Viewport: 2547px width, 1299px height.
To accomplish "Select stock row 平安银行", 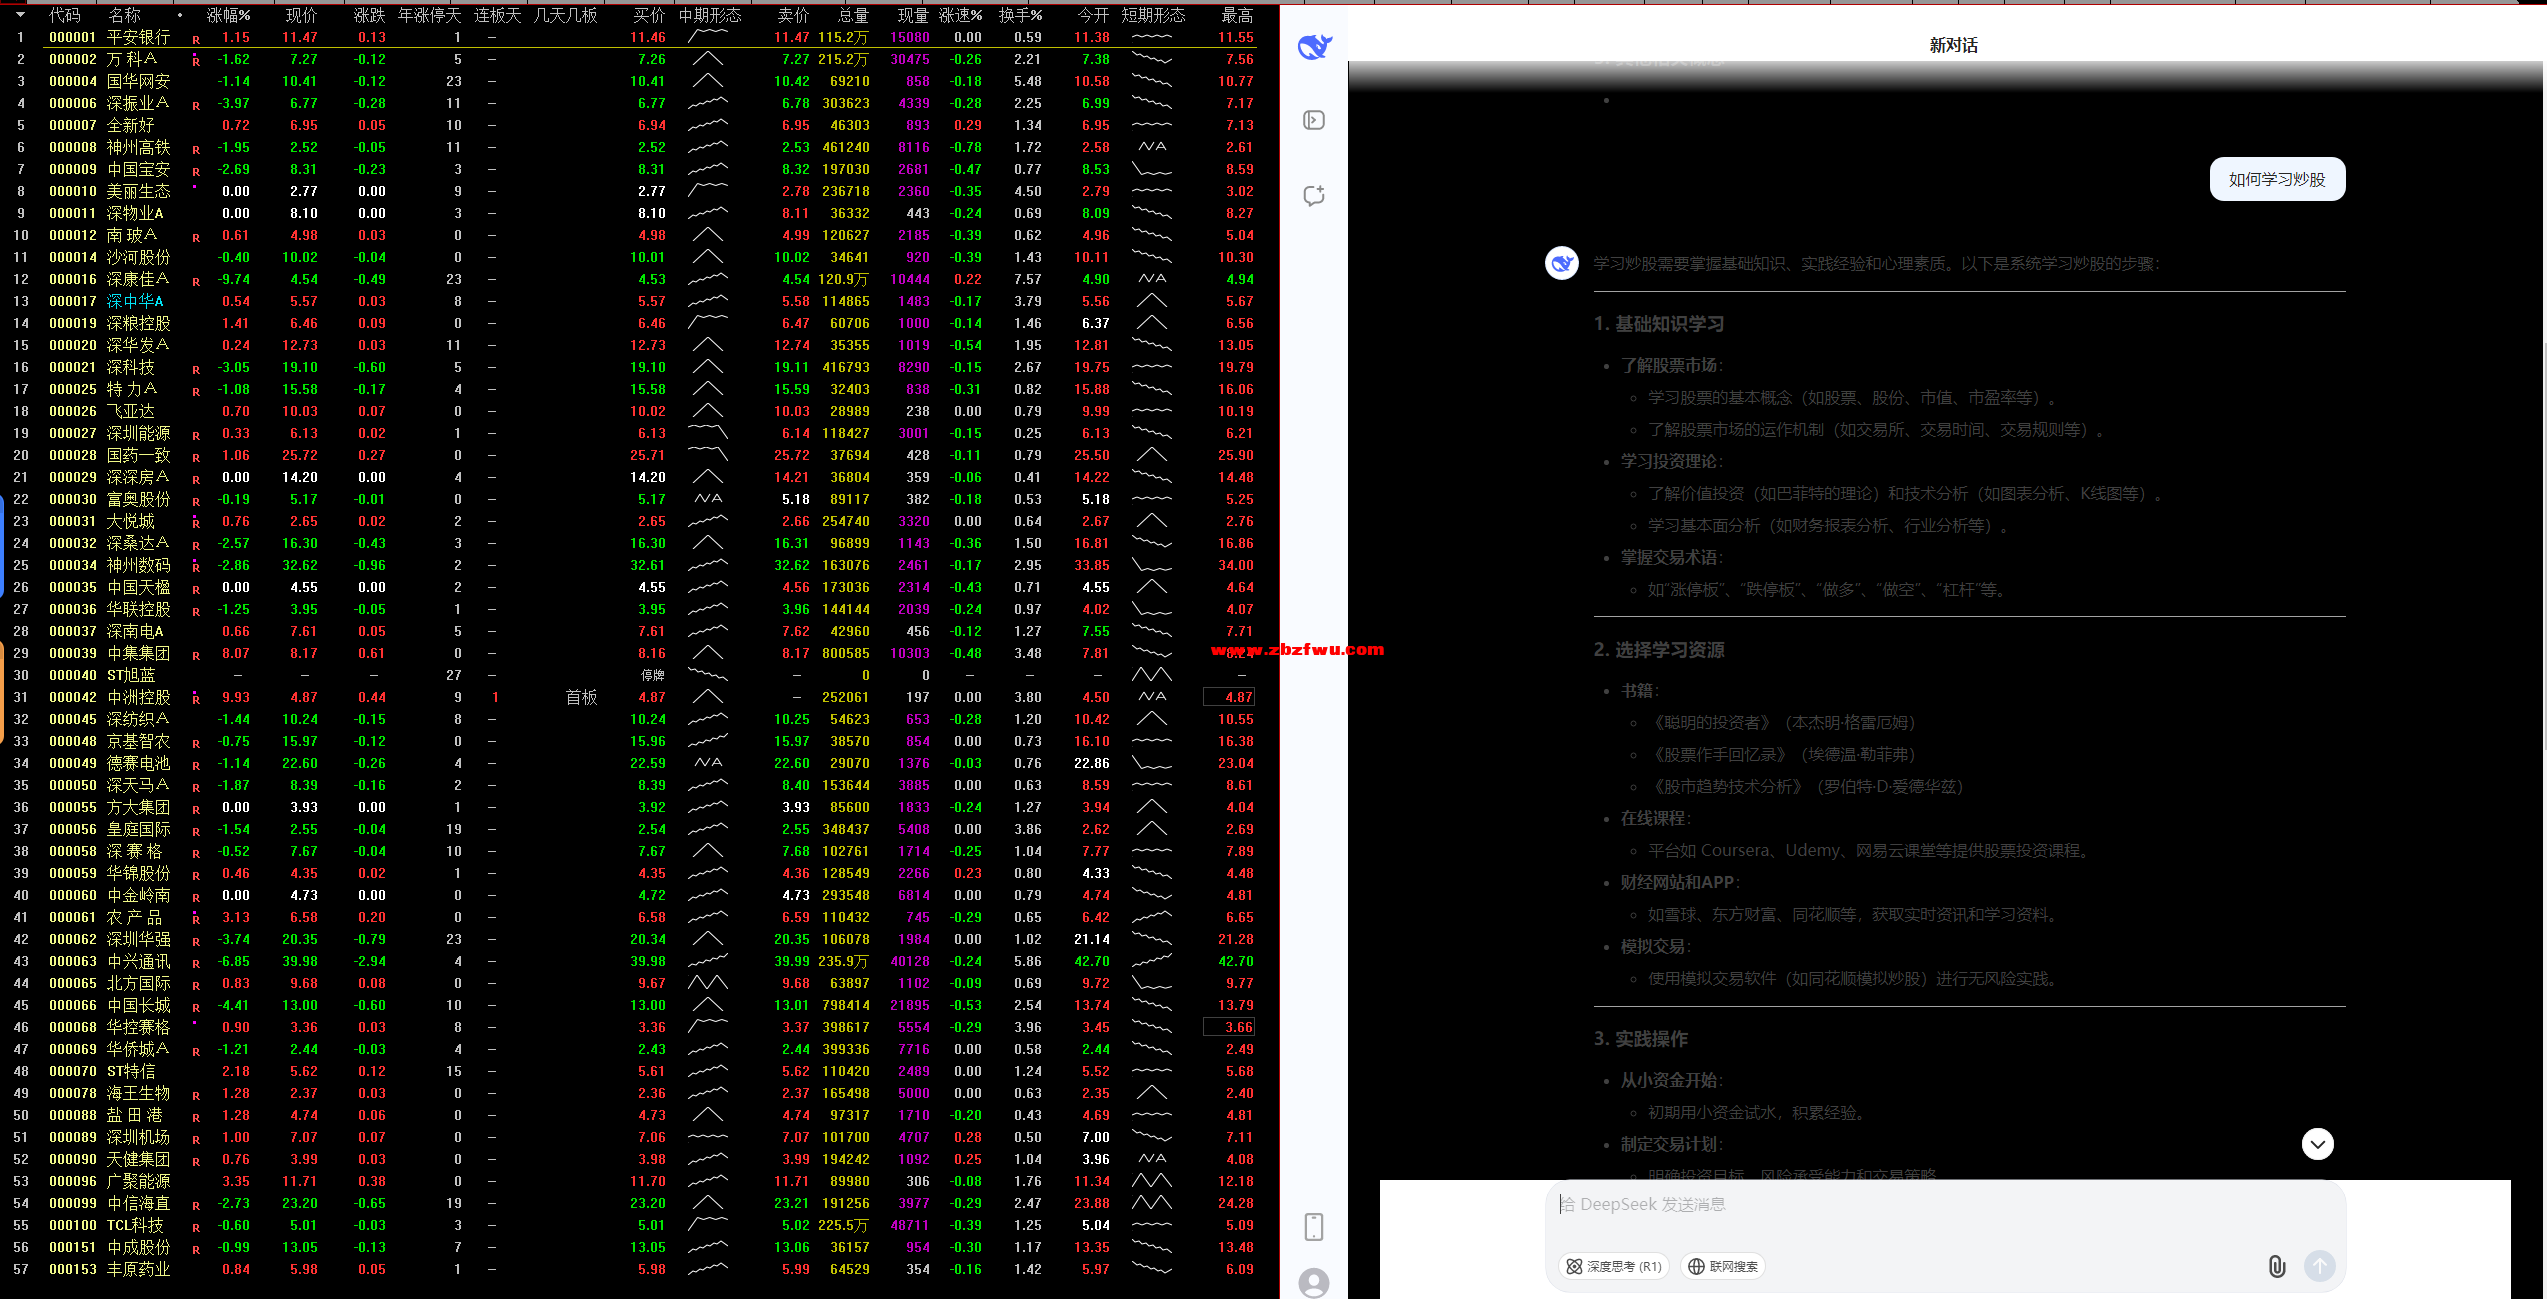I will pos(638,37).
